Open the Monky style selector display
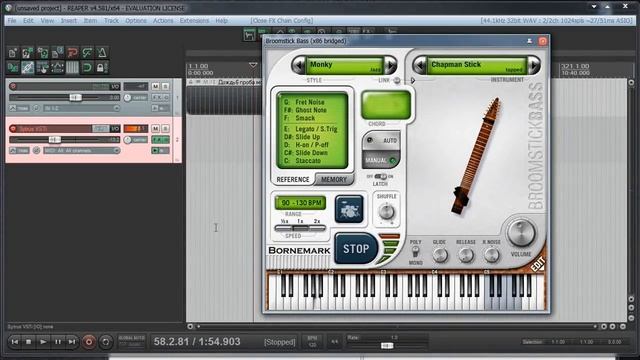This screenshot has width=640, height=360. 345,65
